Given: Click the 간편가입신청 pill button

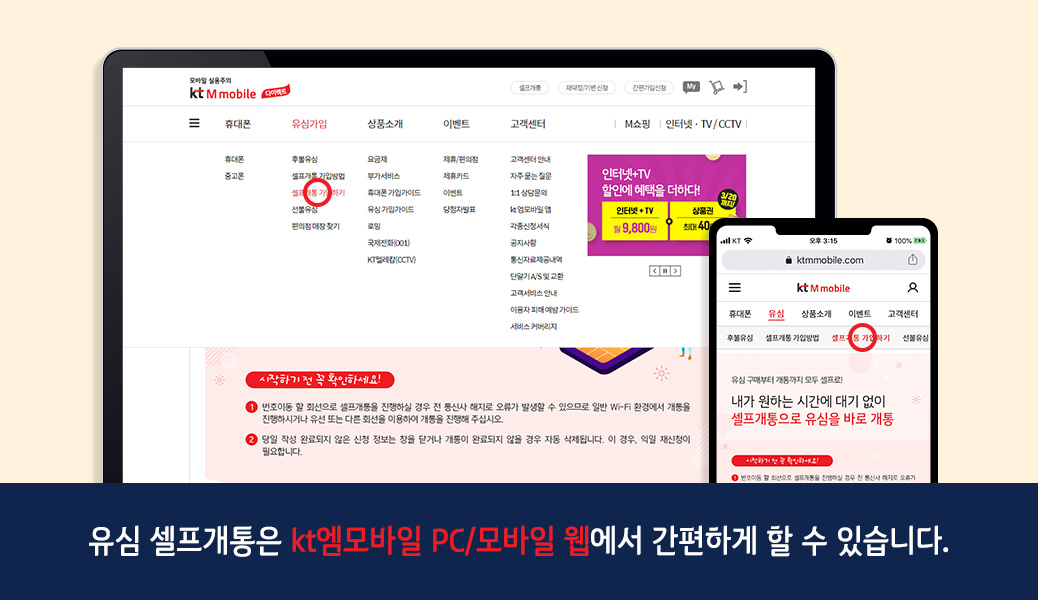Looking at the screenshot, I should pos(649,87).
